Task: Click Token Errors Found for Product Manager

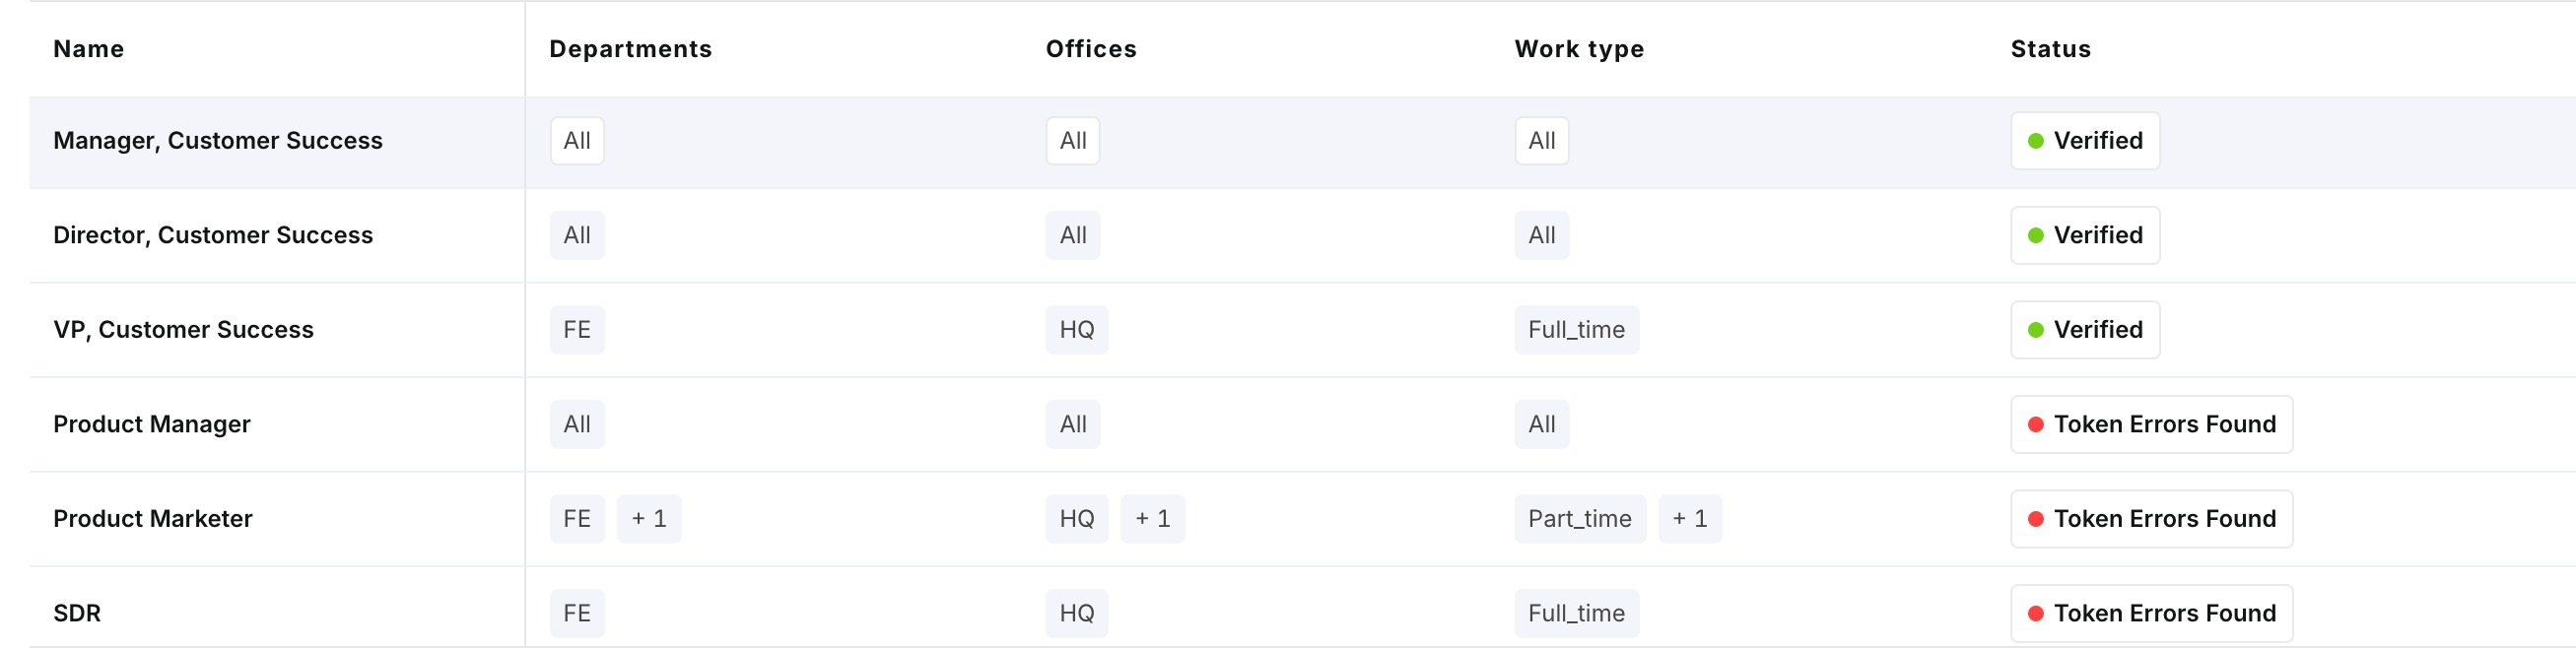Action: (2151, 424)
